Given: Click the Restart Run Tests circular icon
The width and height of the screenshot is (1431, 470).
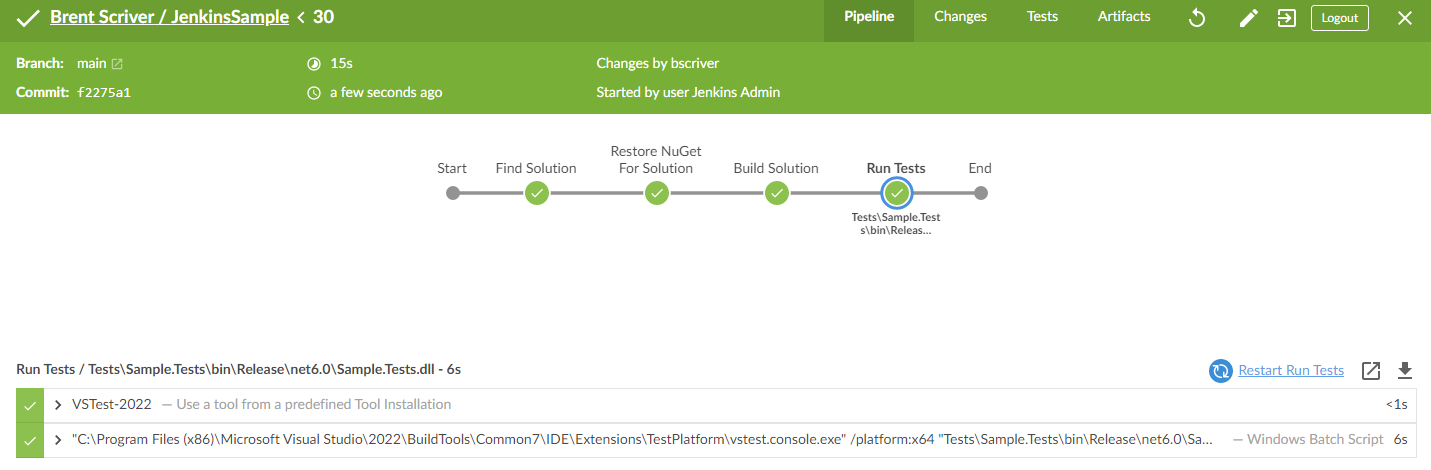Looking at the screenshot, I should tap(1220, 371).
